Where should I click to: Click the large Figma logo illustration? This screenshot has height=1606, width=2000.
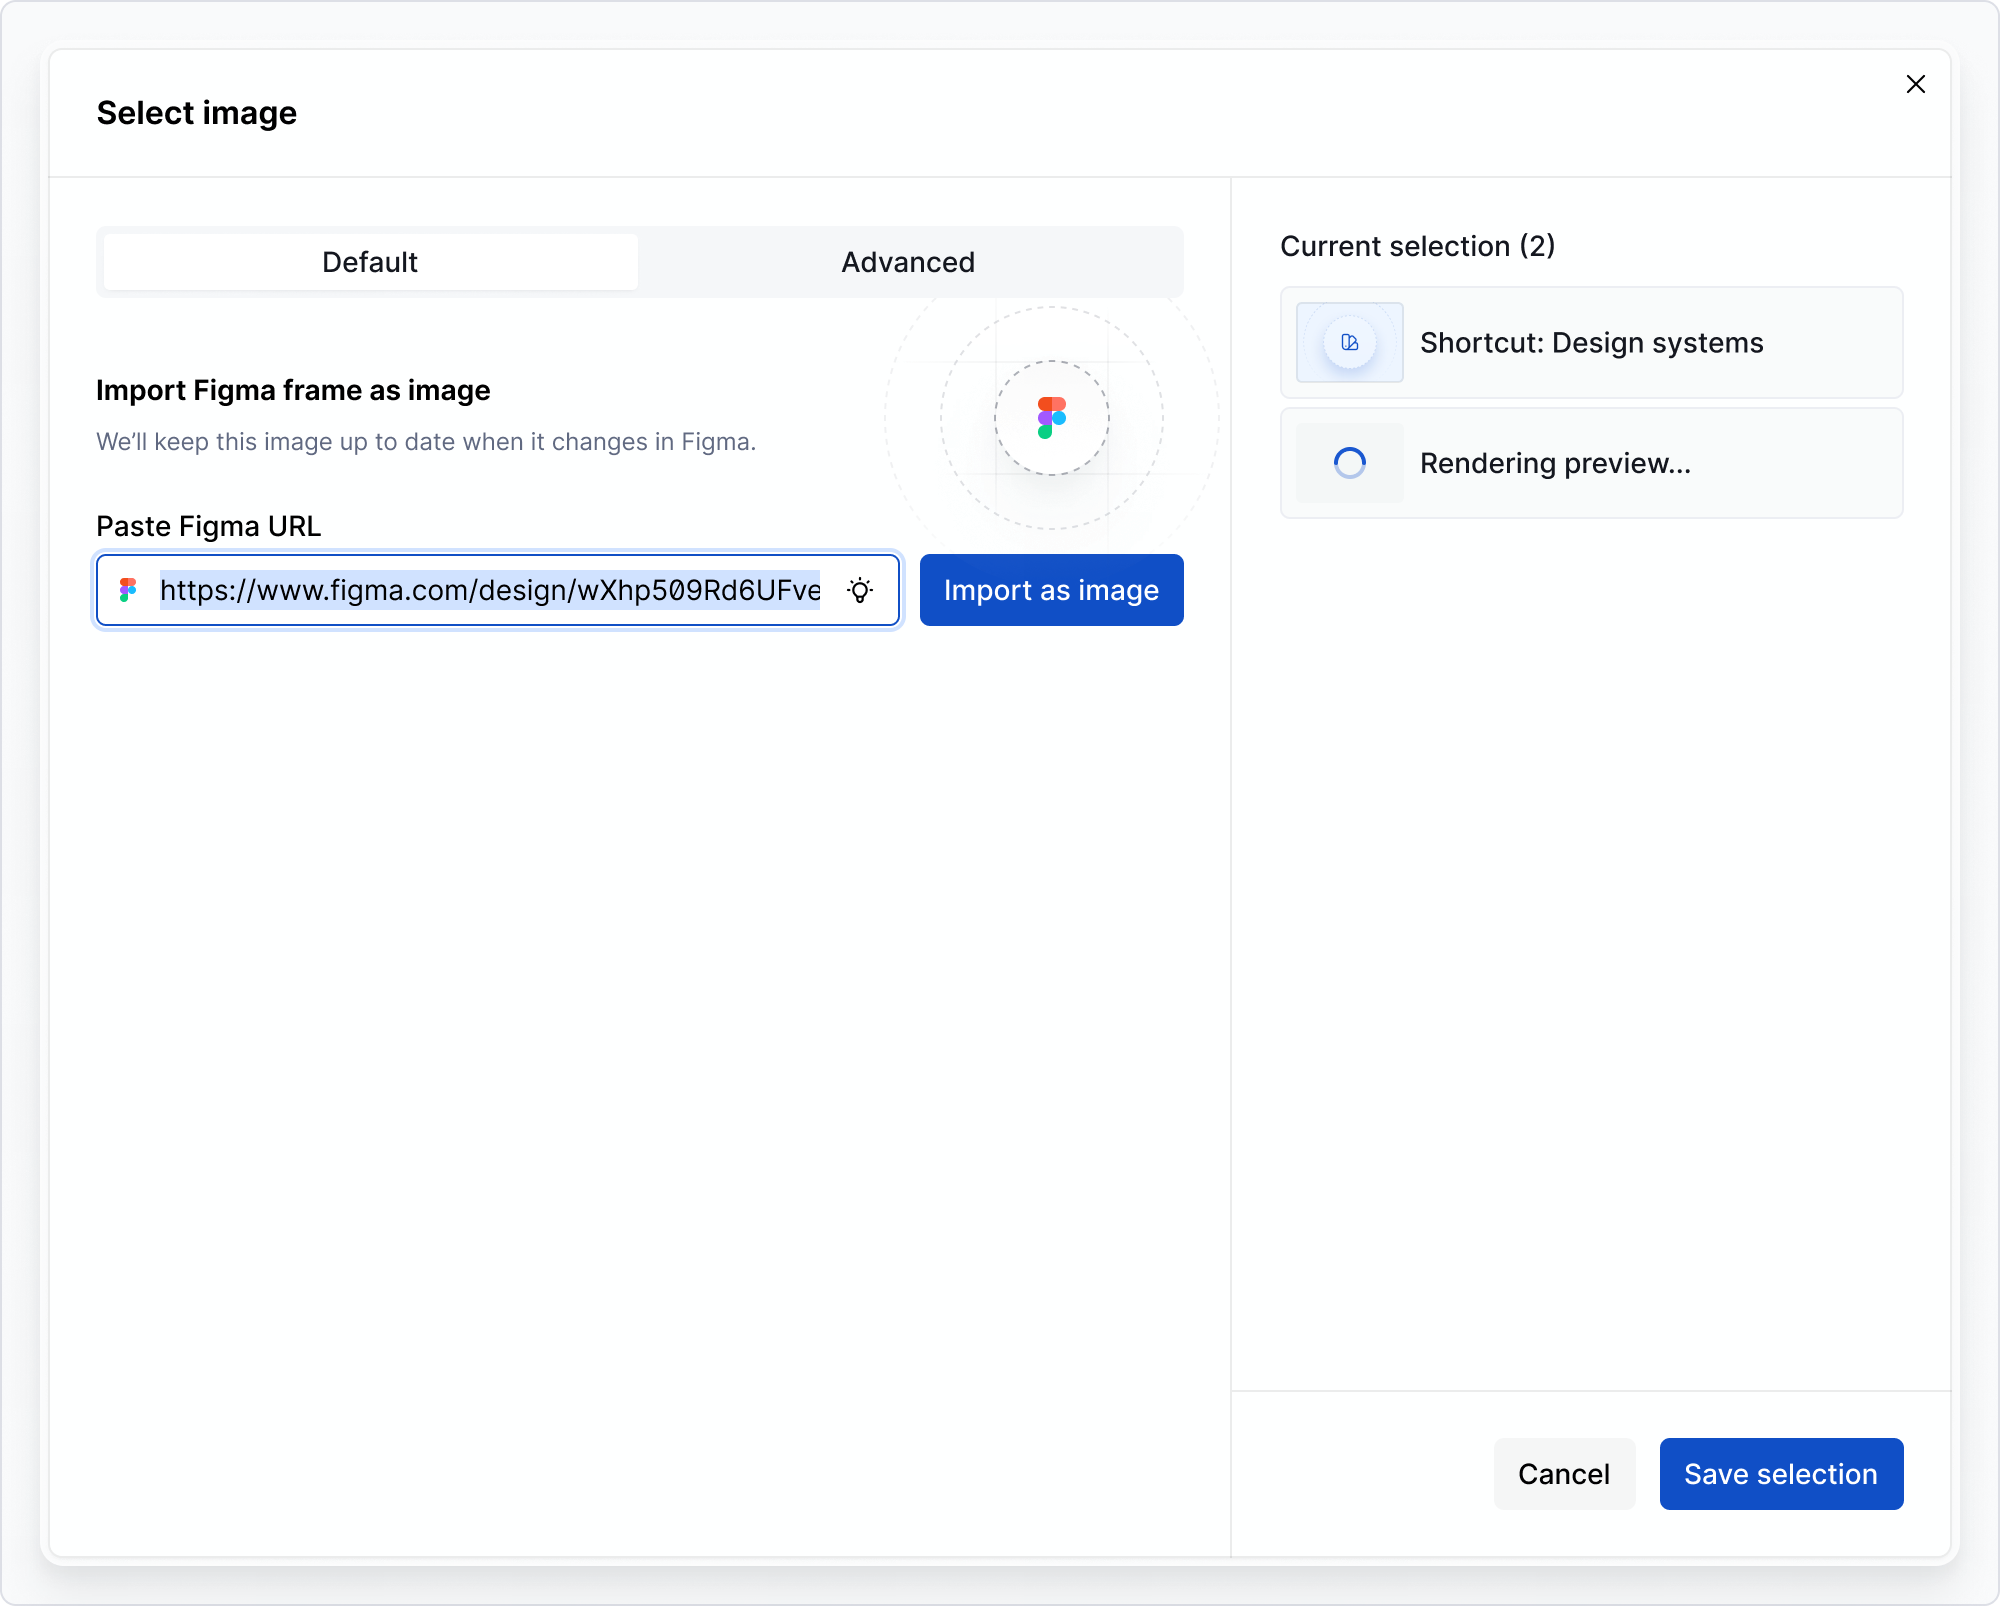[1051, 417]
